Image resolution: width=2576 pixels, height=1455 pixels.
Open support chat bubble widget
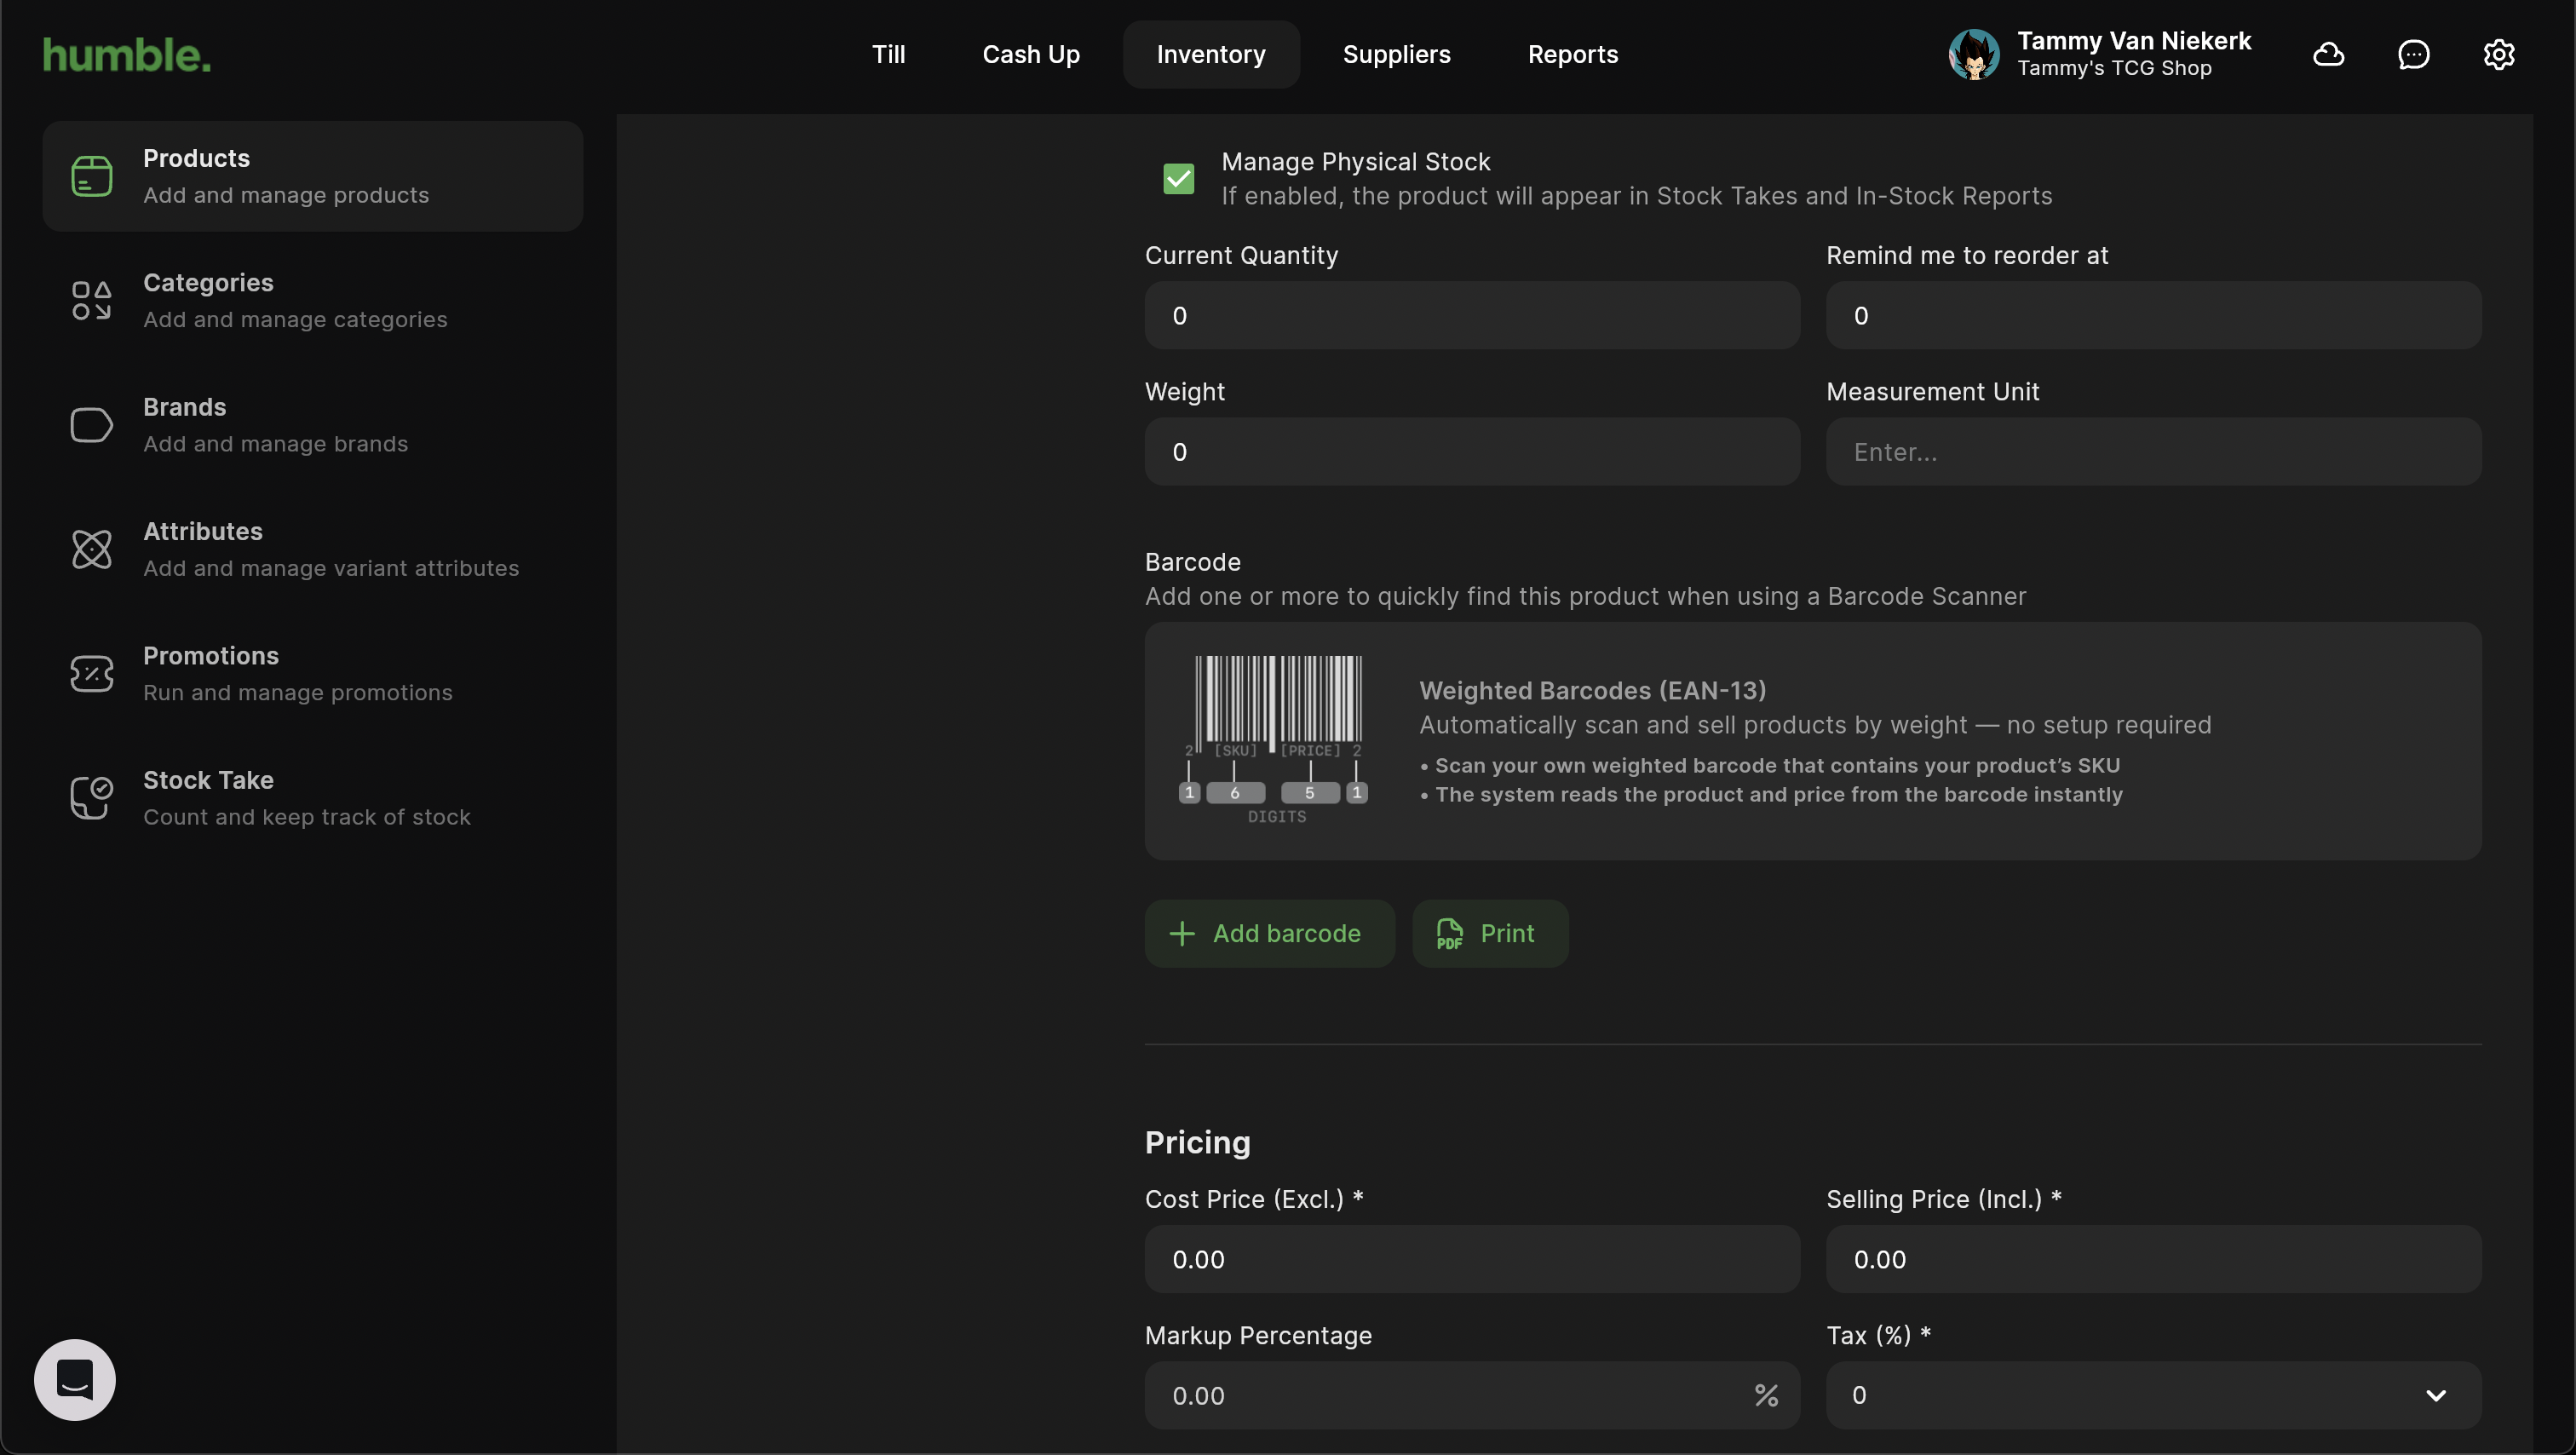[75, 1379]
